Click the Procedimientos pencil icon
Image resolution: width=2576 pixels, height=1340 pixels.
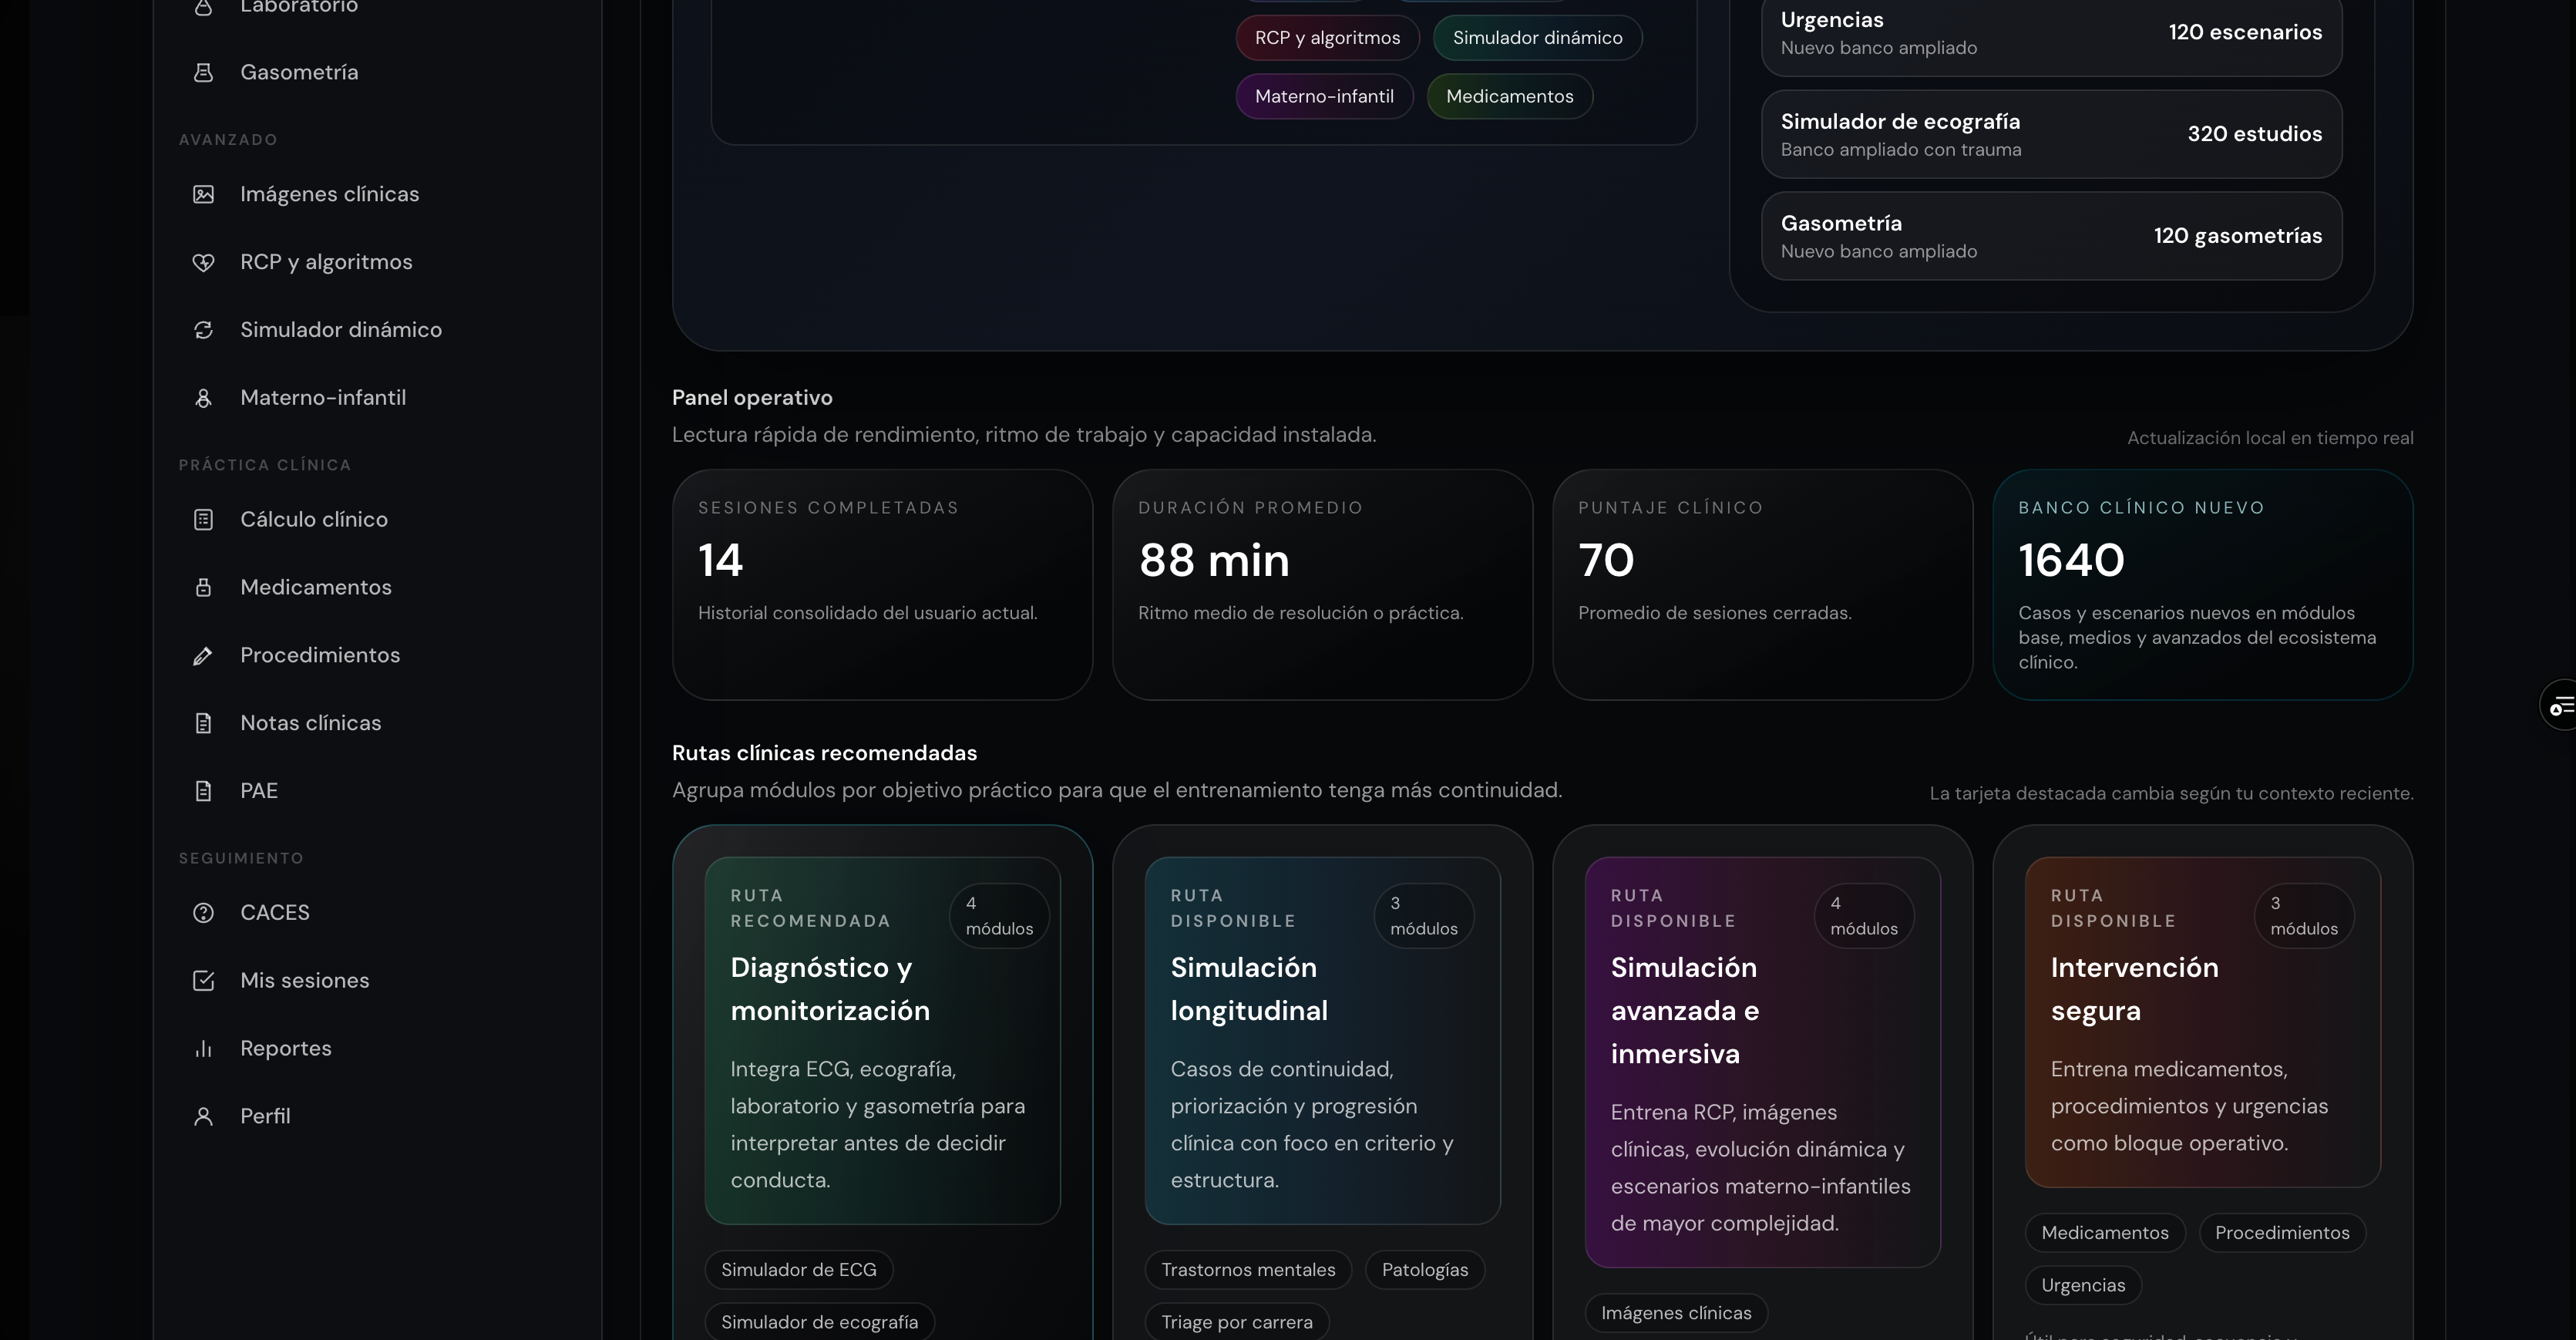203,656
